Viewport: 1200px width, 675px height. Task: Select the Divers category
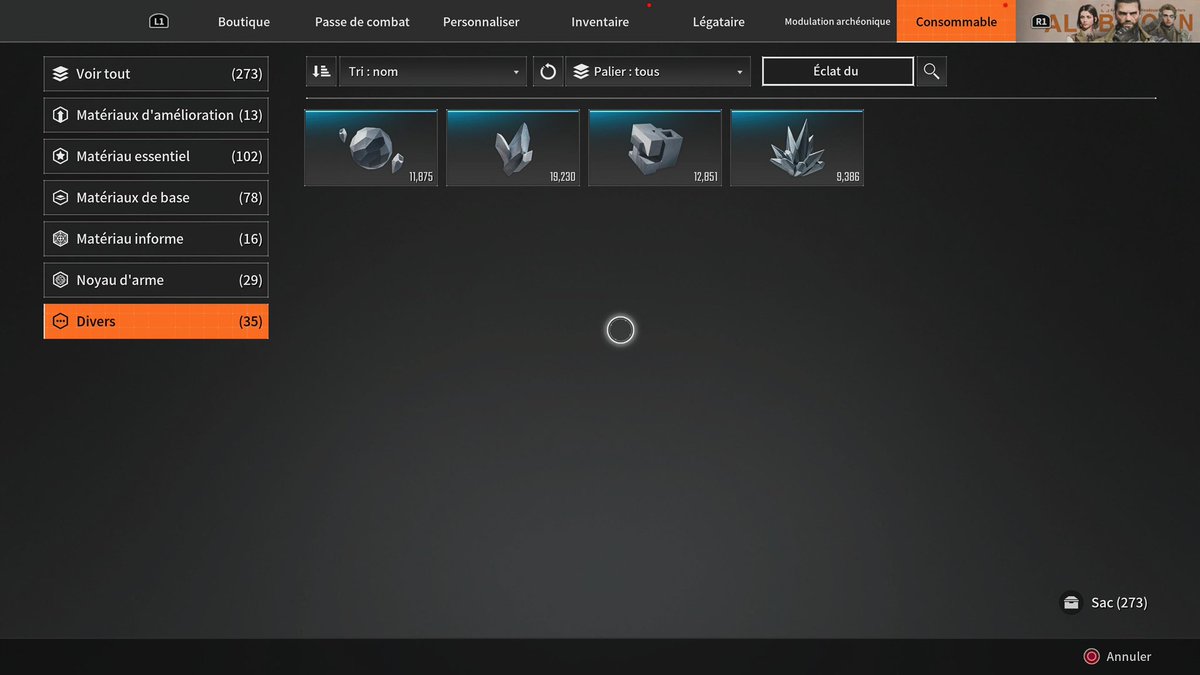coord(156,321)
